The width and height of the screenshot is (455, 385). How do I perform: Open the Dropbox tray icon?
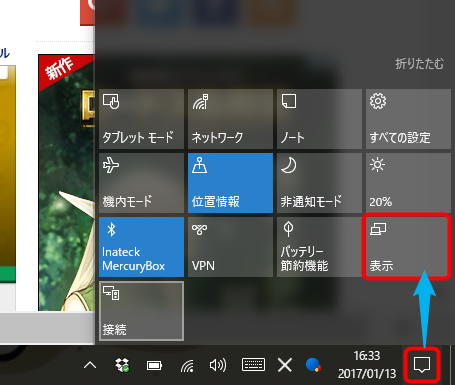122,365
